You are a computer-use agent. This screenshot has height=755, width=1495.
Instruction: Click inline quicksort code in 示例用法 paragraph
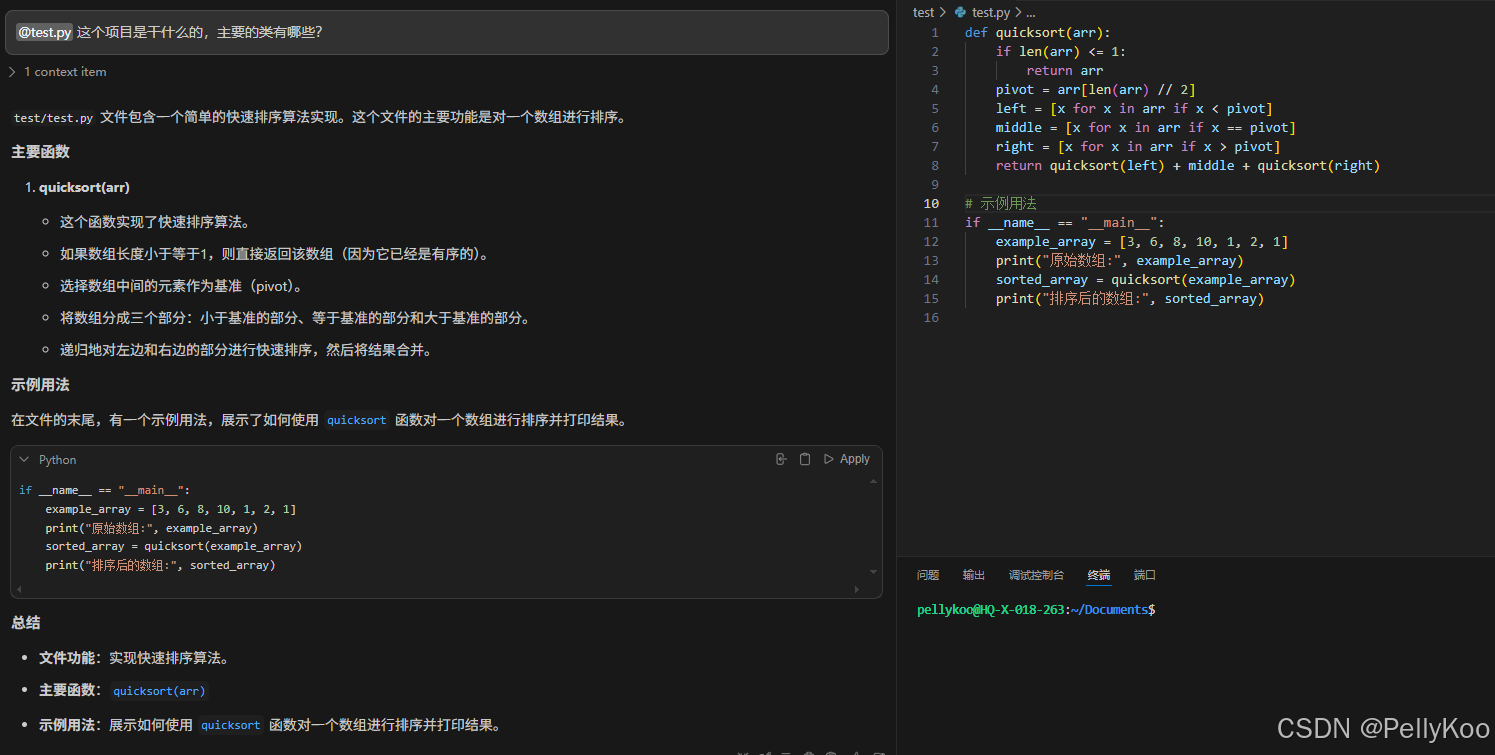(x=357, y=421)
